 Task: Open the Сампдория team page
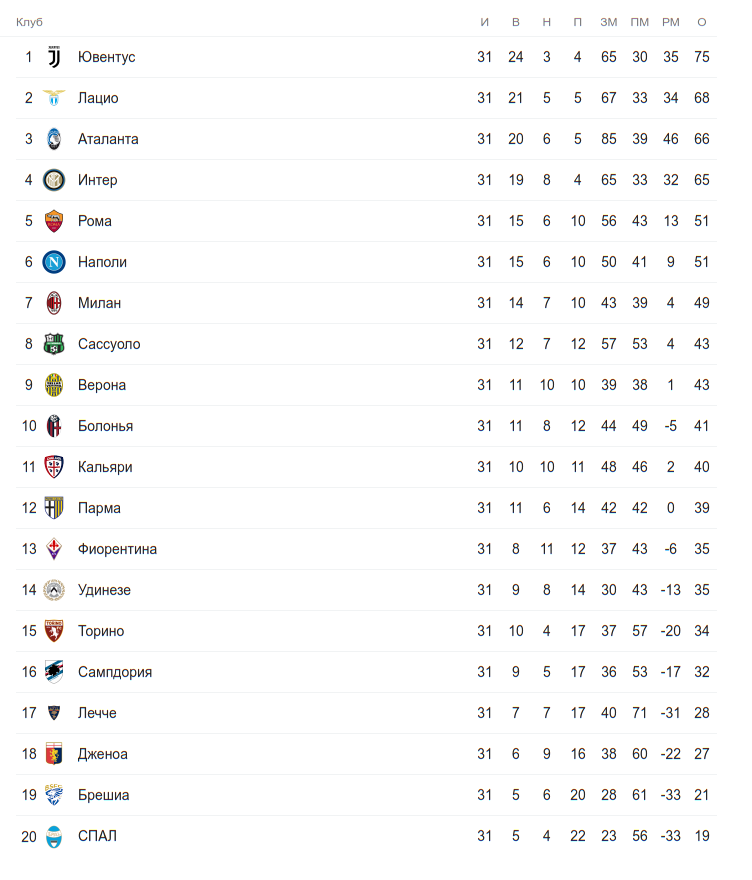[115, 672]
